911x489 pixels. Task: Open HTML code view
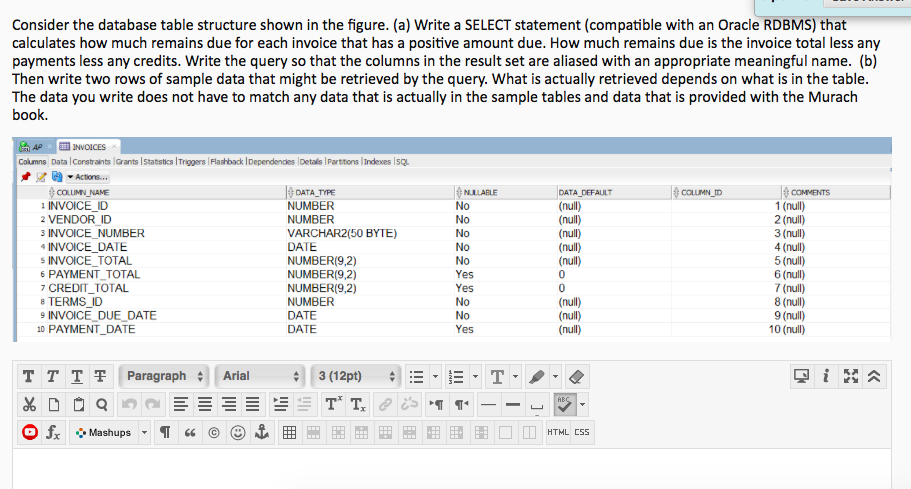pyautogui.click(x=558, y=432)
